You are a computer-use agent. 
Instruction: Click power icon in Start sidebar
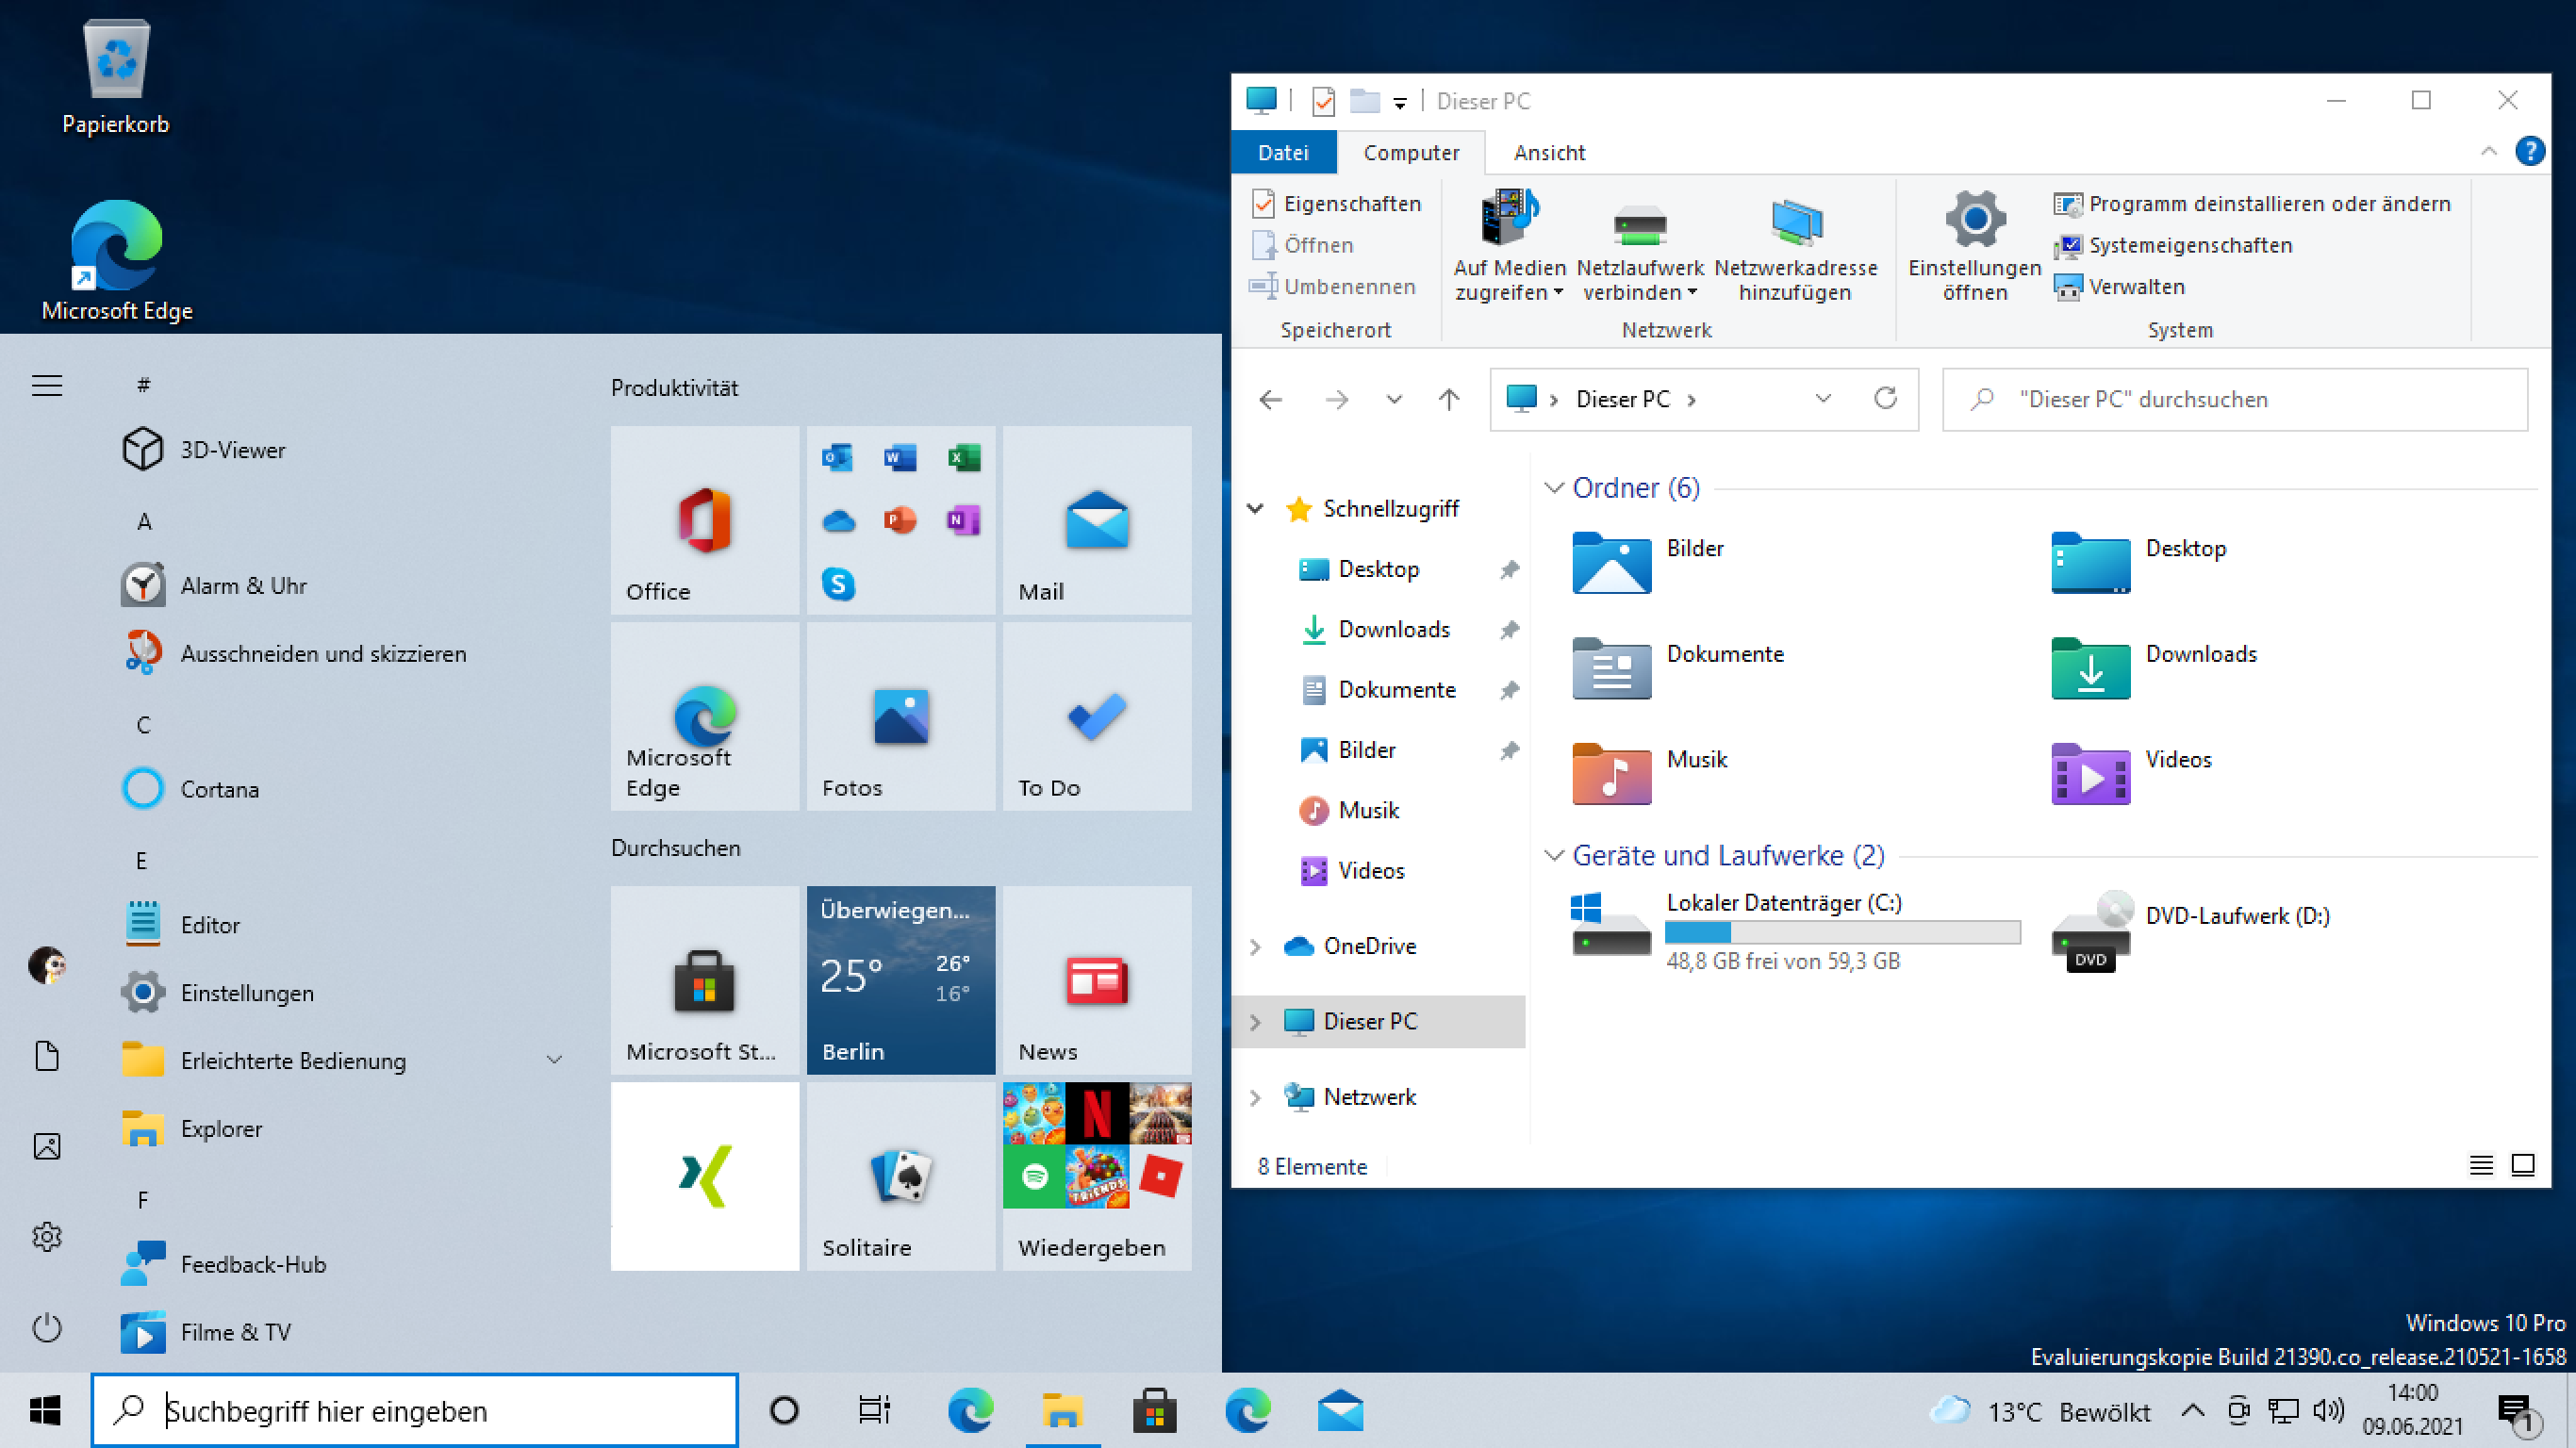pos(47,1328)
